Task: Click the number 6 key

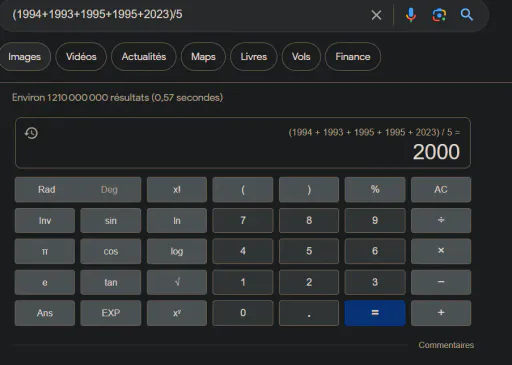Action: (x=375, y=251)
